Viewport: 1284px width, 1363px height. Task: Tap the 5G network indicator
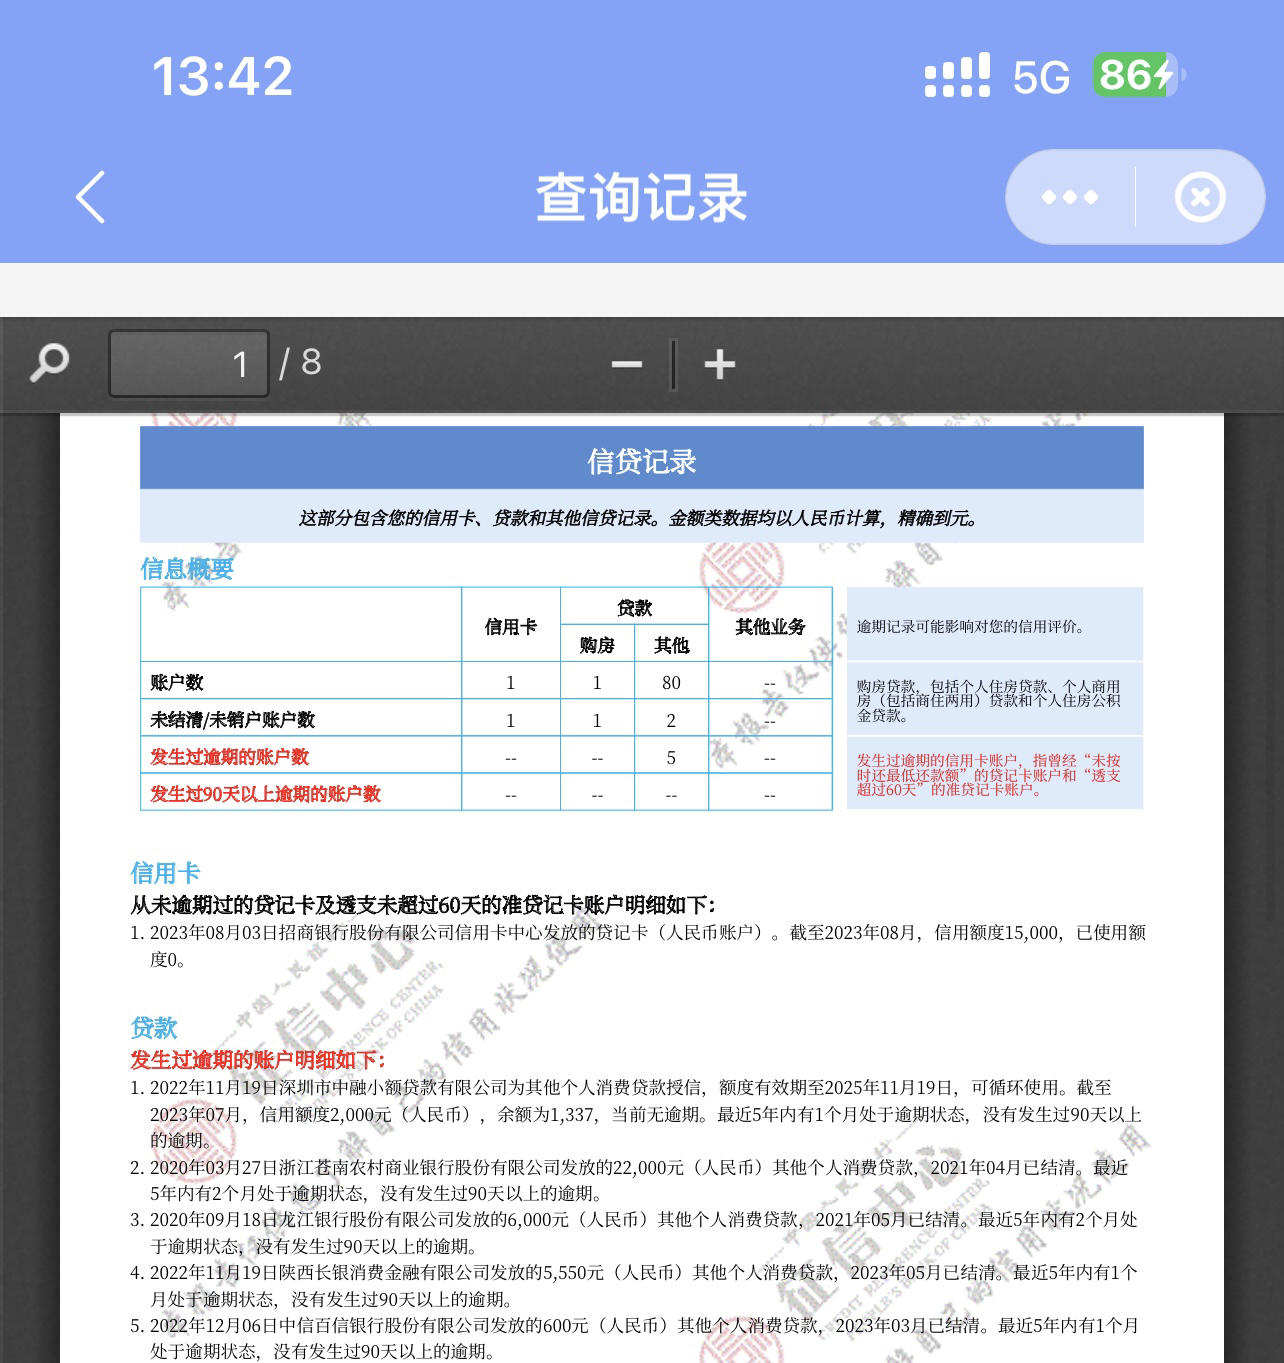[1041, 77]
